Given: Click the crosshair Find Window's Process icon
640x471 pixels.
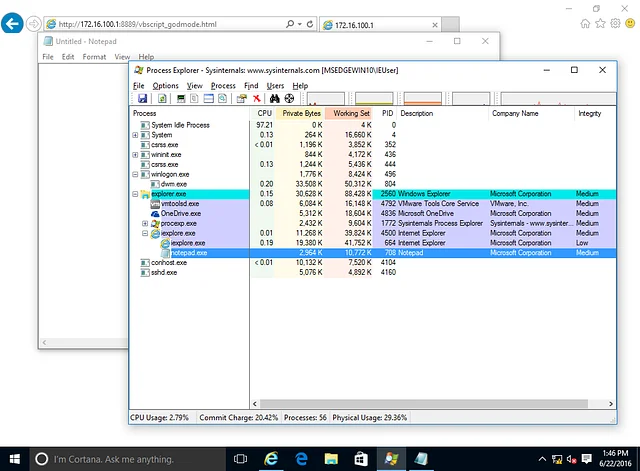Looking at the screenshot, I should pyautogui.click(x=289, y=99).
